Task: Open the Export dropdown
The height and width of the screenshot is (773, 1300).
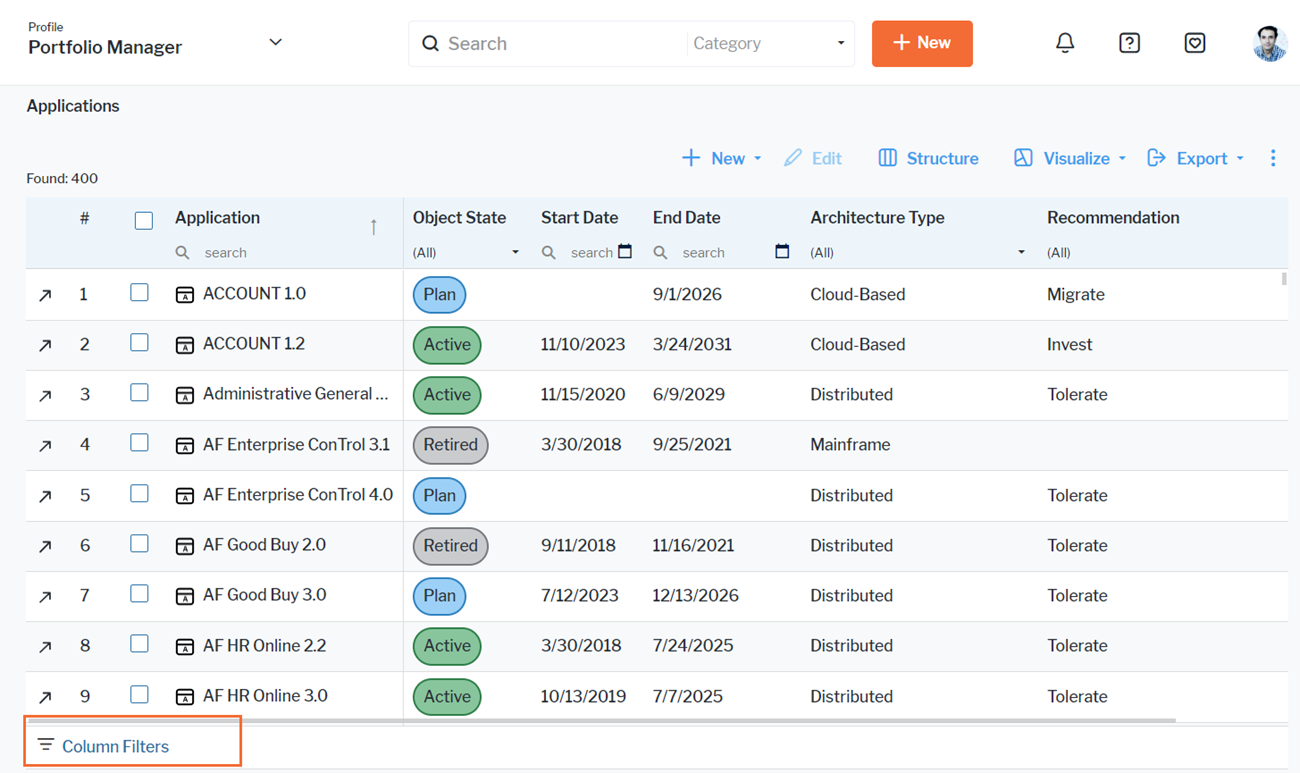Action: click(x=1195, y=158)
